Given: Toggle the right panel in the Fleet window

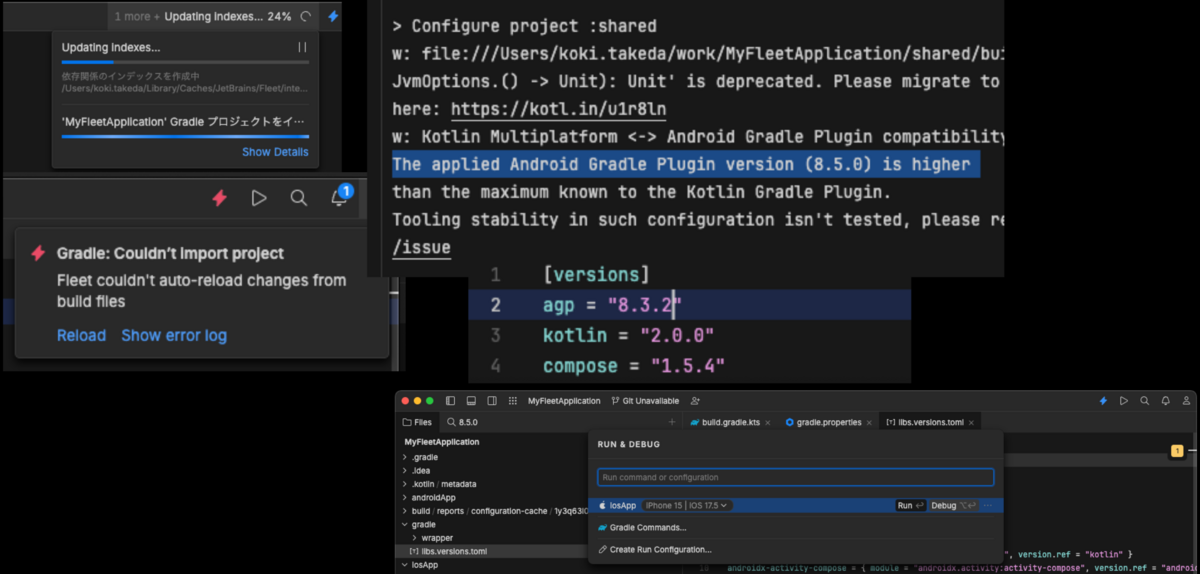Looking at the screenshot, I should pos(491,401).
